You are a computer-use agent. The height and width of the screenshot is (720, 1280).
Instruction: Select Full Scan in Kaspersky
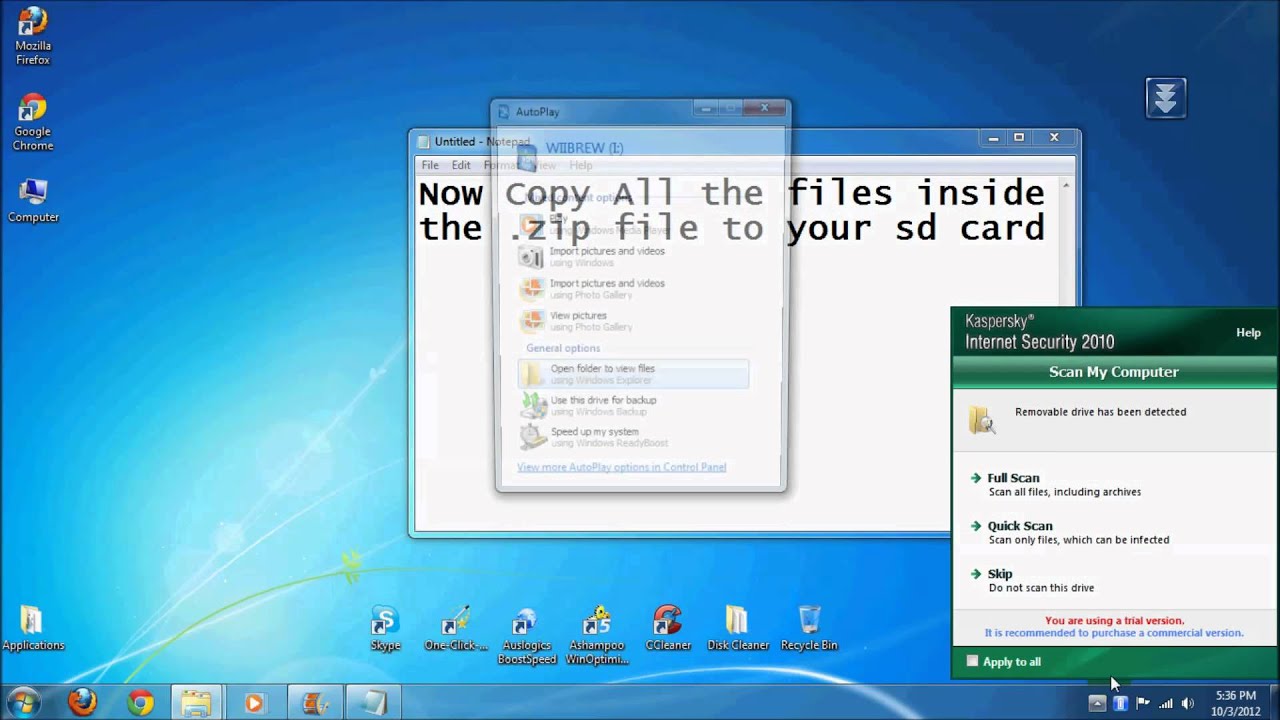(x=1013, y=478)
